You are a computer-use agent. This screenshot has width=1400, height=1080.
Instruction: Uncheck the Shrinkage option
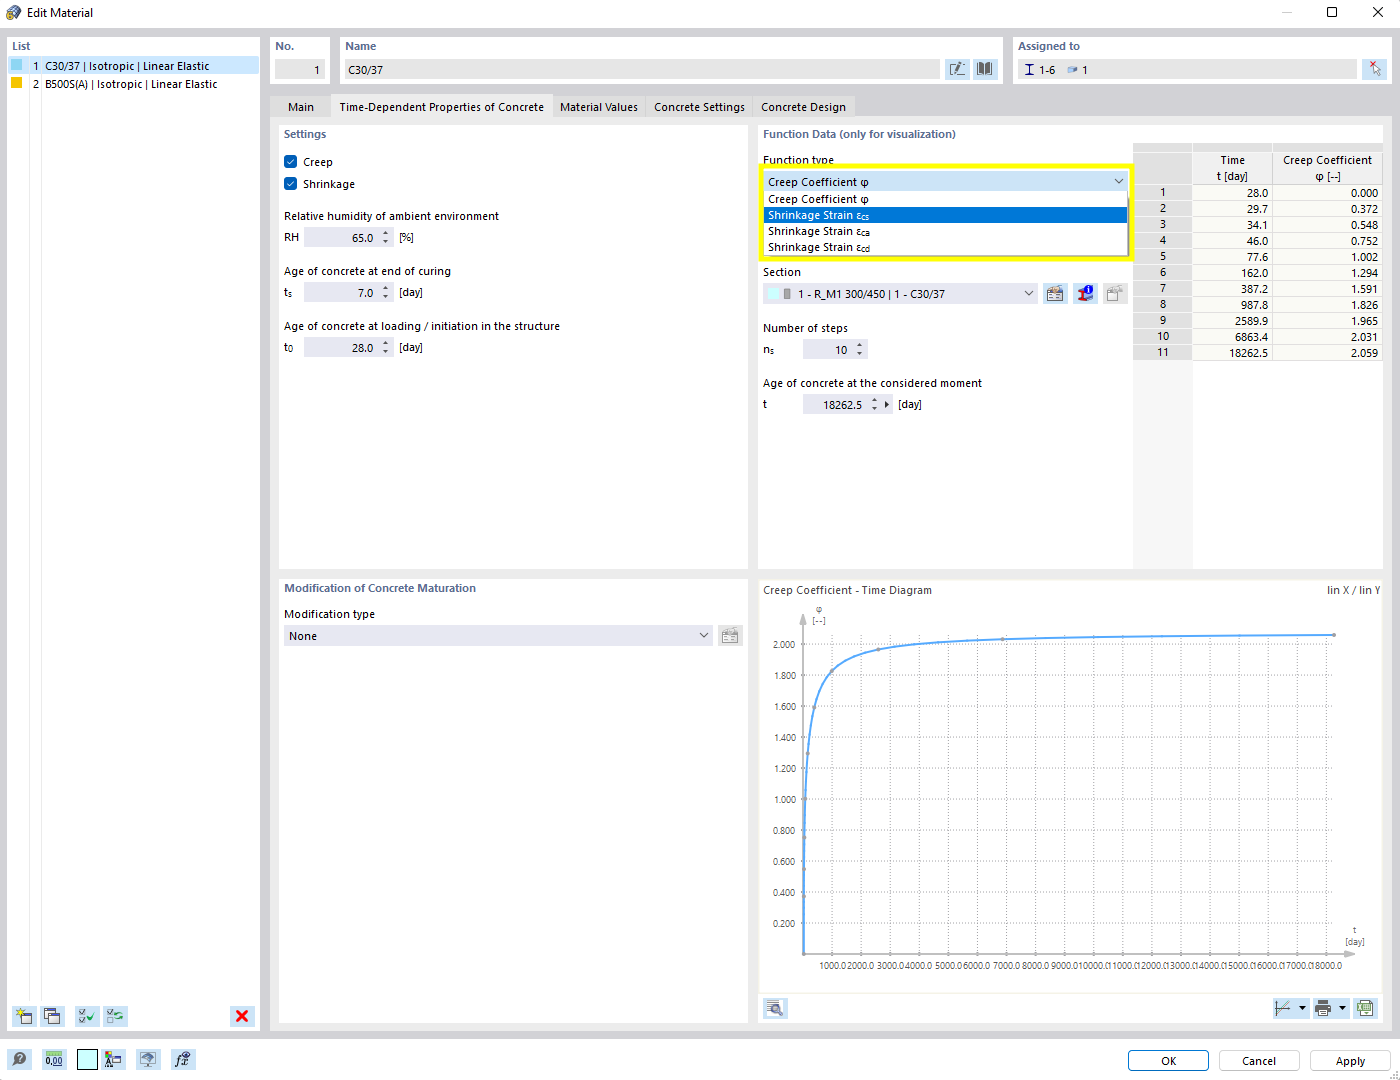click(x=290, y=183)
